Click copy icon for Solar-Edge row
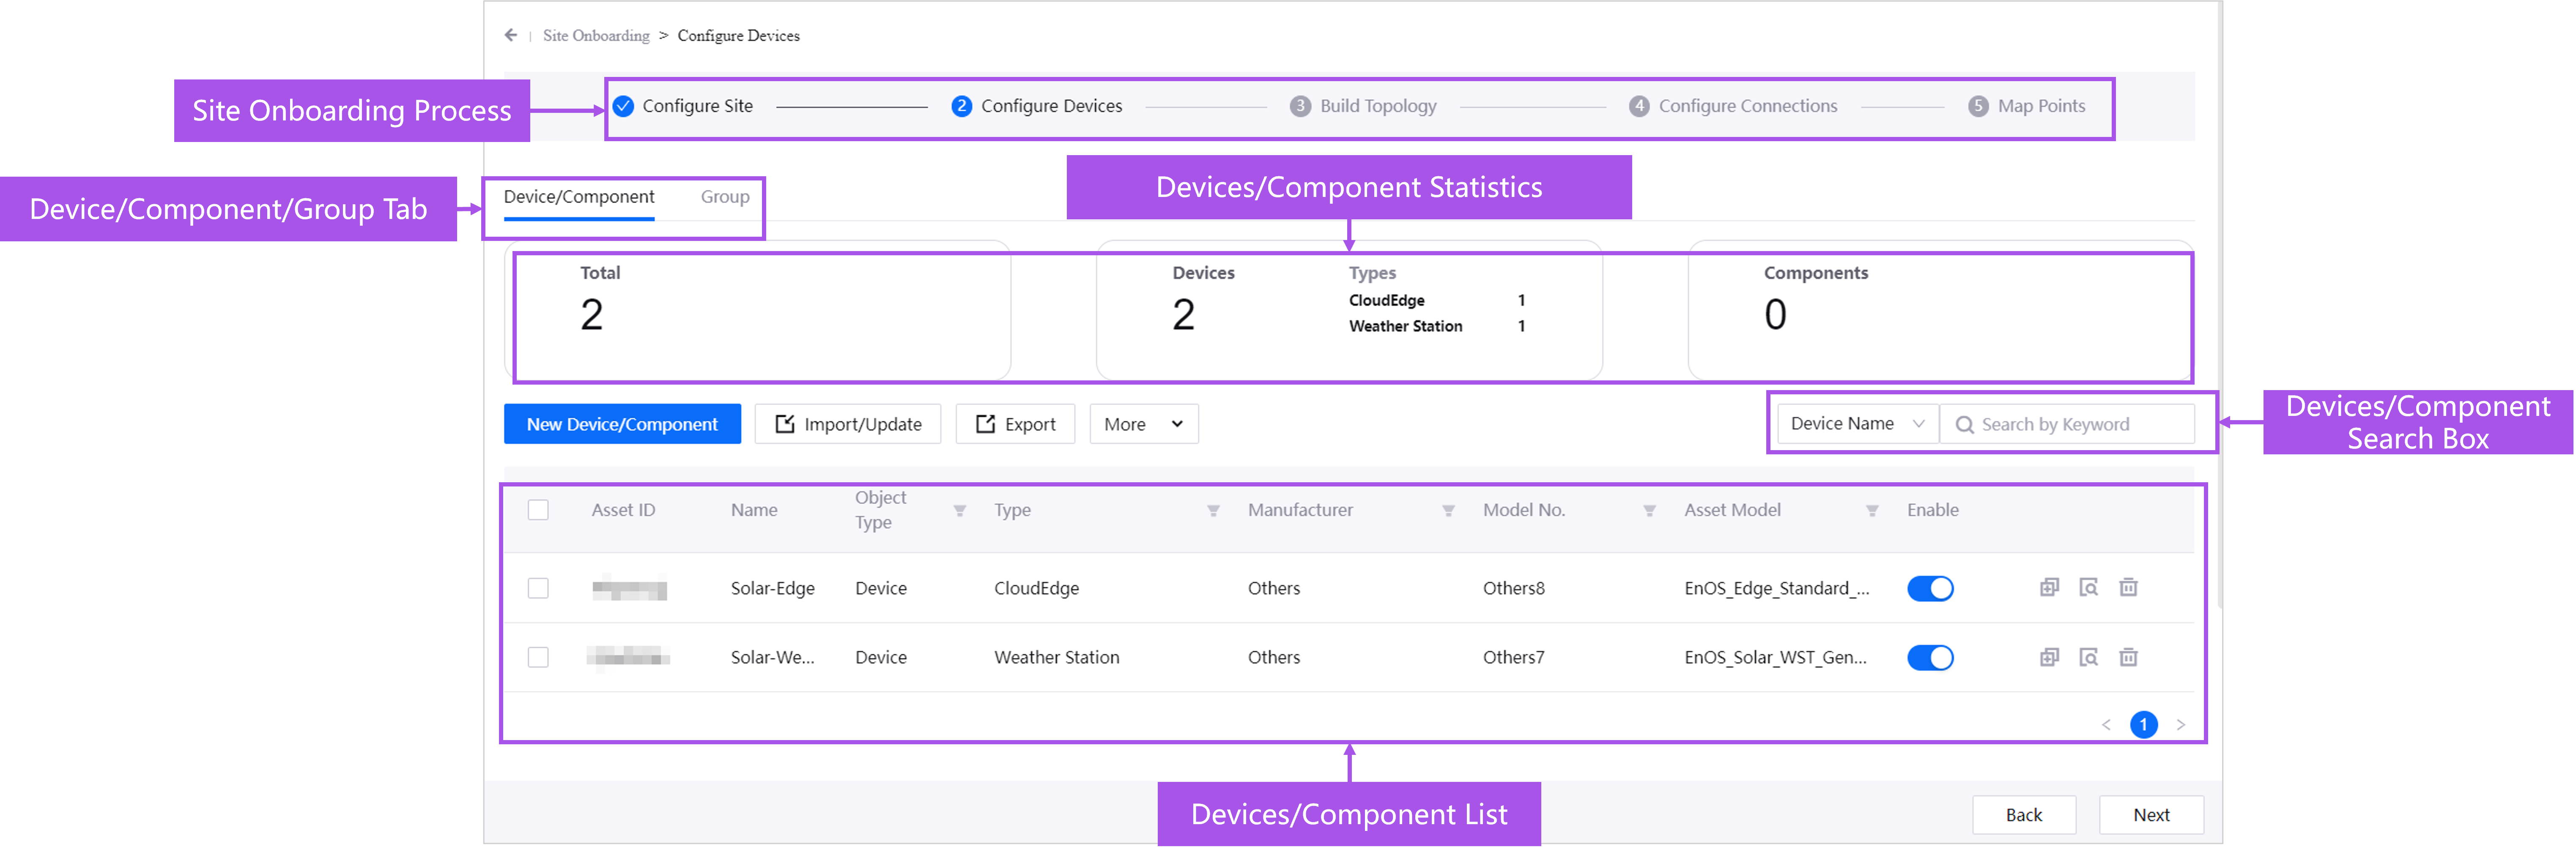The width and height of the screenshot is (2576, 847). pyautogui.click(x=2049, y=587)
